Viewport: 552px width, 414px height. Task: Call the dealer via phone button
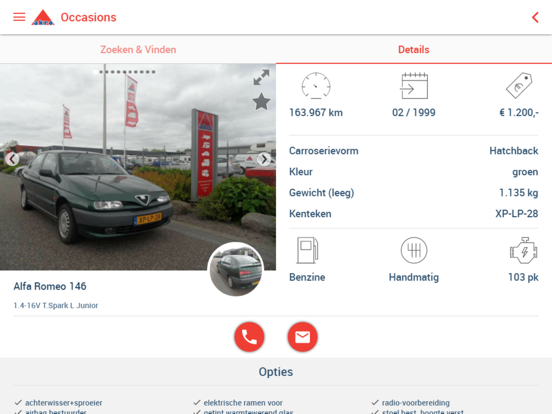[249, 337]
